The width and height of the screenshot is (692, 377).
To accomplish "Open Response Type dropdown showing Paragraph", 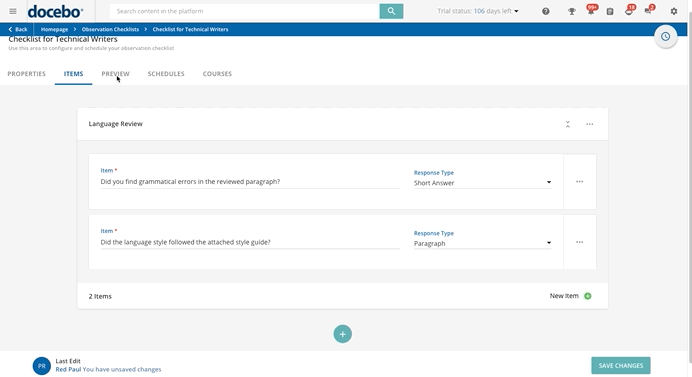I will pyautogui.click(x=482, y=243).
